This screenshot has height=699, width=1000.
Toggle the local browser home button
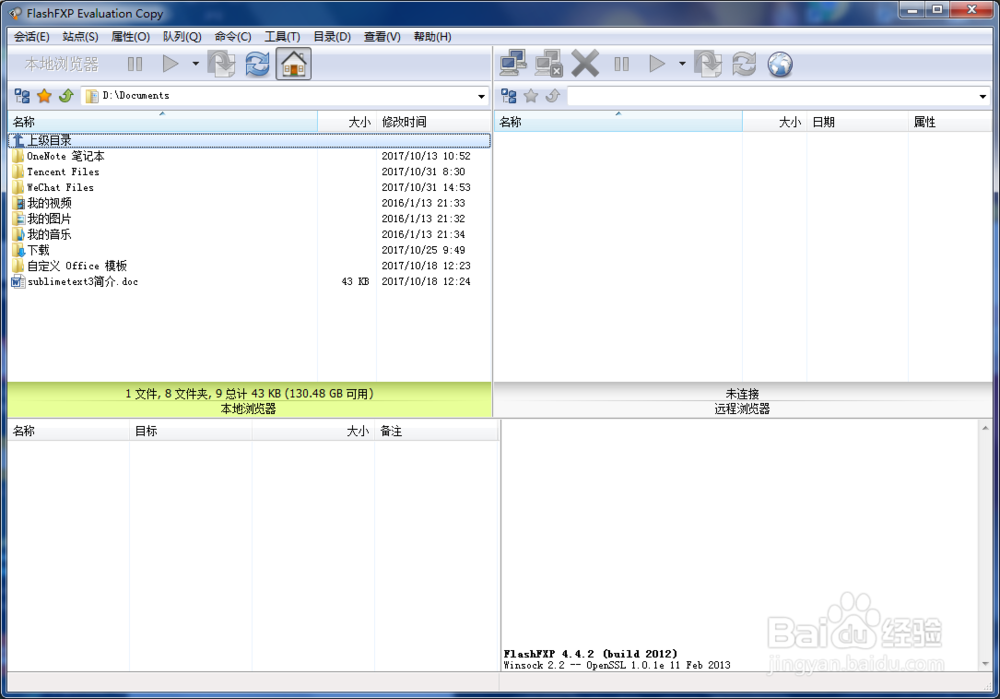(x=294, y=64)
